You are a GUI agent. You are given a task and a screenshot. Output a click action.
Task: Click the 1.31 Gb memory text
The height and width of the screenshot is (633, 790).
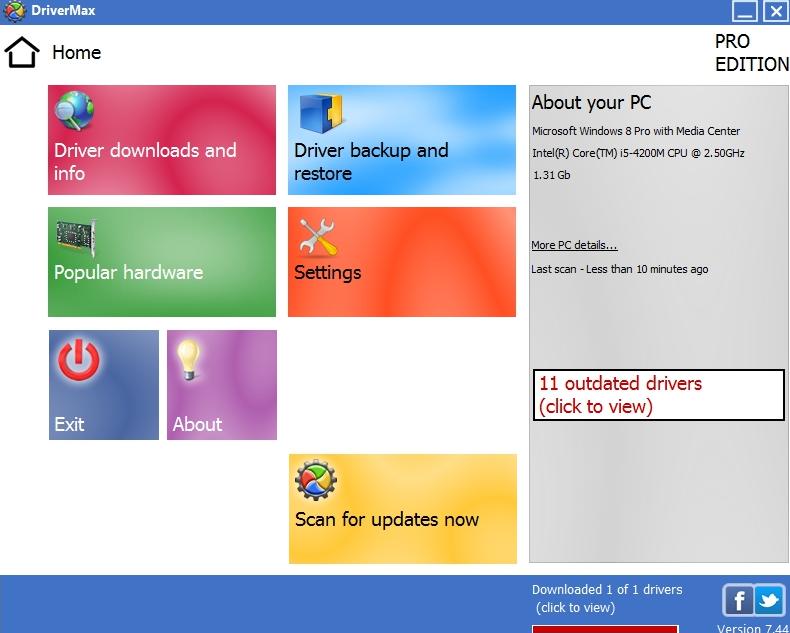(x=551, y=175)
